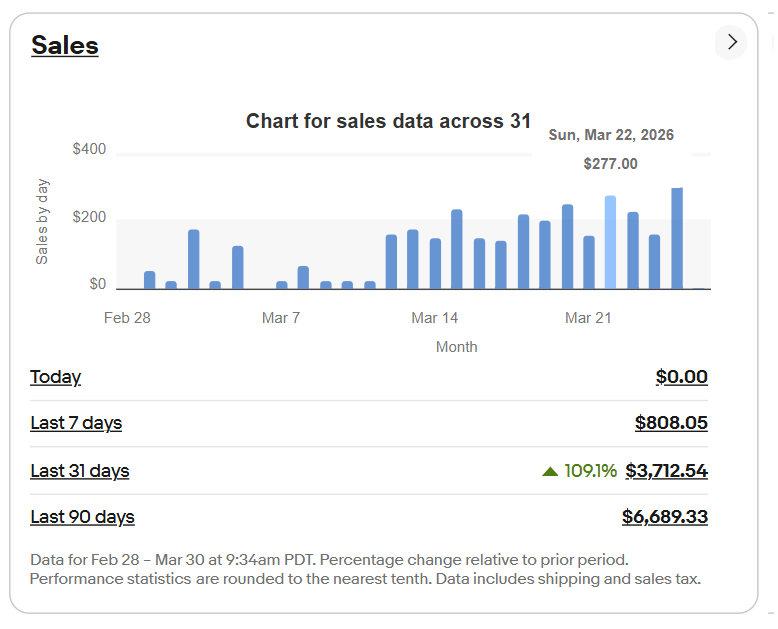Select the Last 90 days link
The width and height of the screenshot is (778, 629).
tap(82, 517)
